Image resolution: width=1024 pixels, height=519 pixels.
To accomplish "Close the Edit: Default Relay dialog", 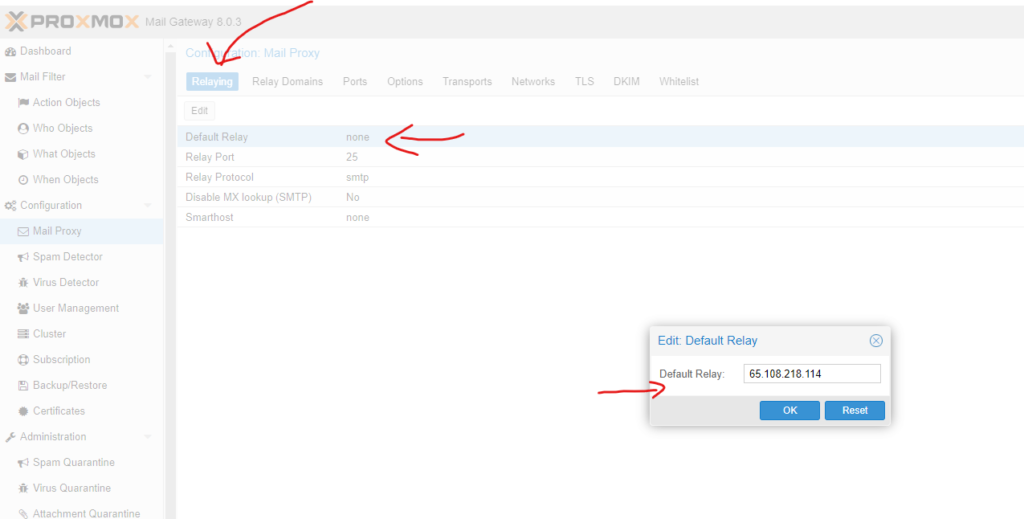I will [876, 341].
